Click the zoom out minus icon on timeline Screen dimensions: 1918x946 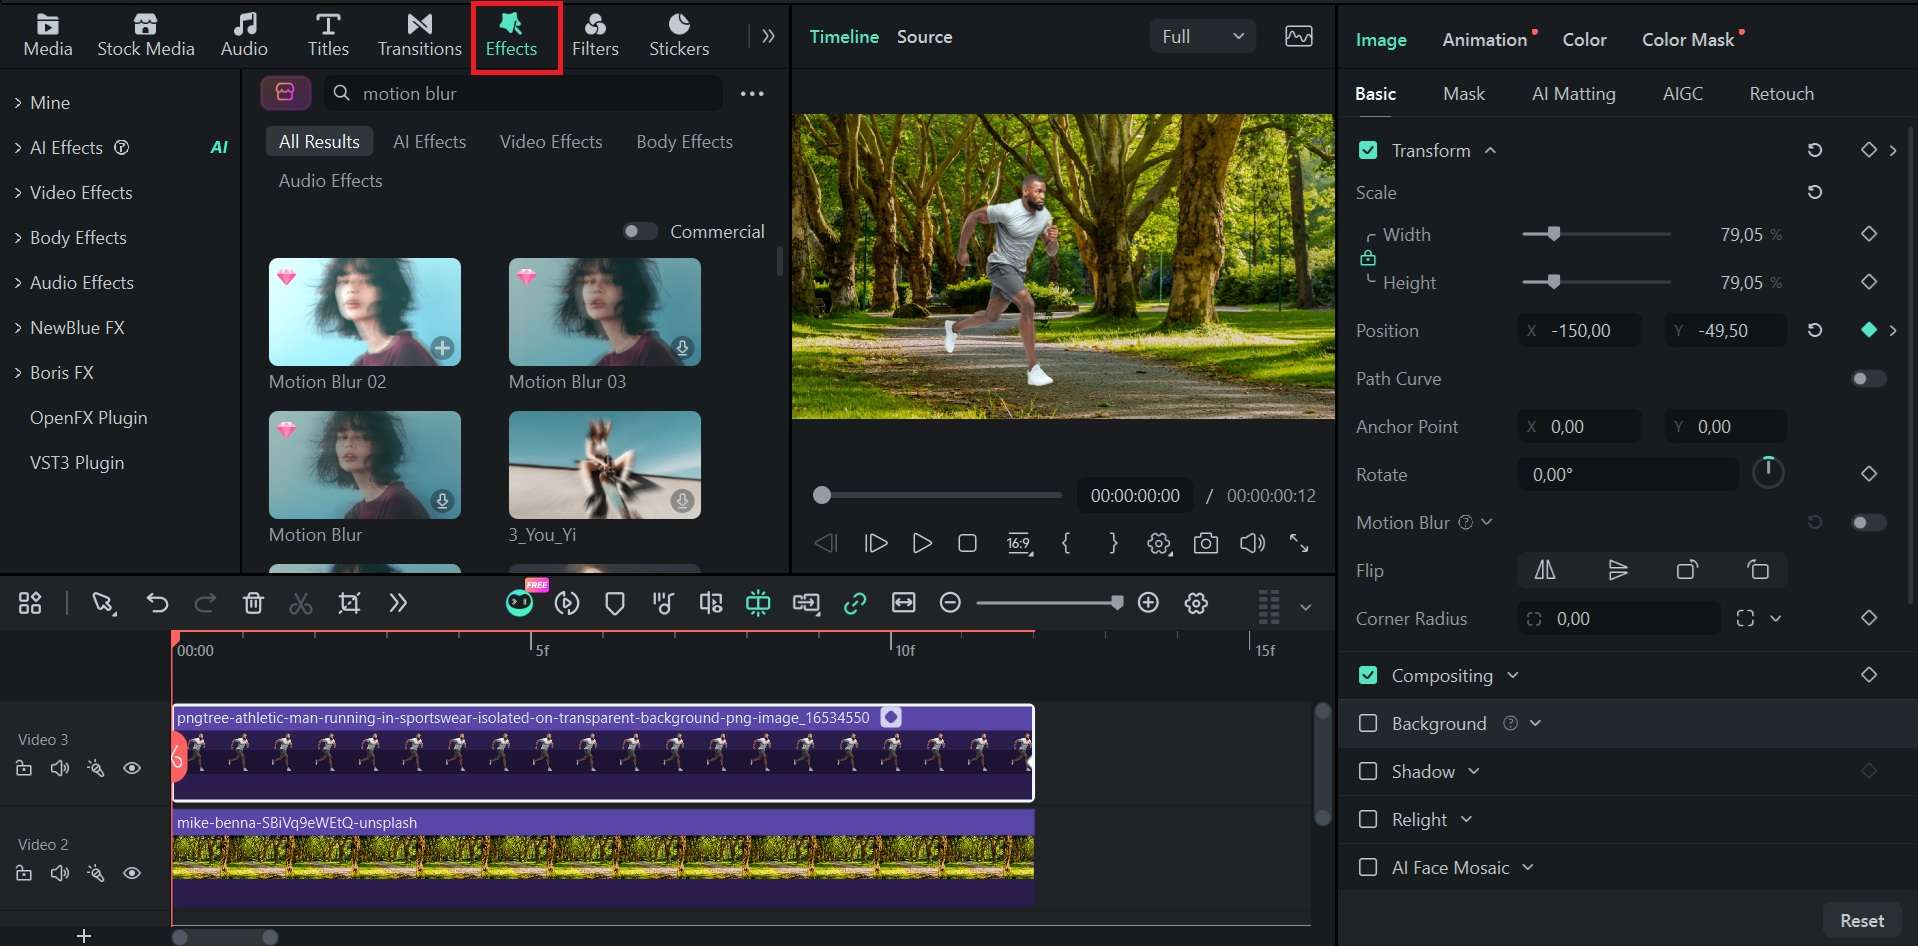tap(950, 602)
